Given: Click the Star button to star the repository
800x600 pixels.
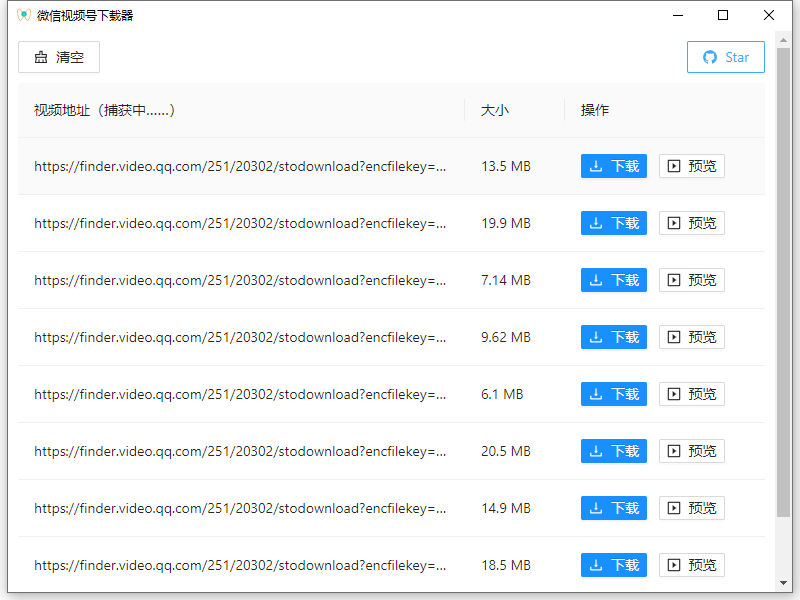Looking at the screenshot, I should coord(725,57).
